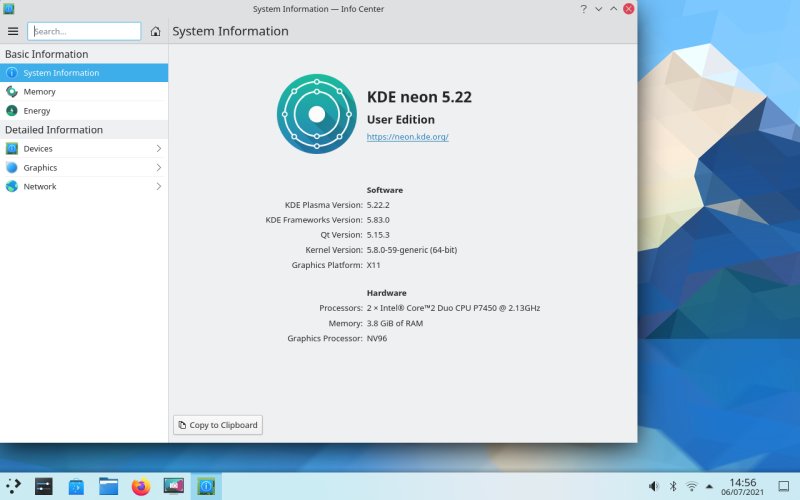Open the Devices entry
Viewport: 800px width, 500px height.
click(84, 148)
